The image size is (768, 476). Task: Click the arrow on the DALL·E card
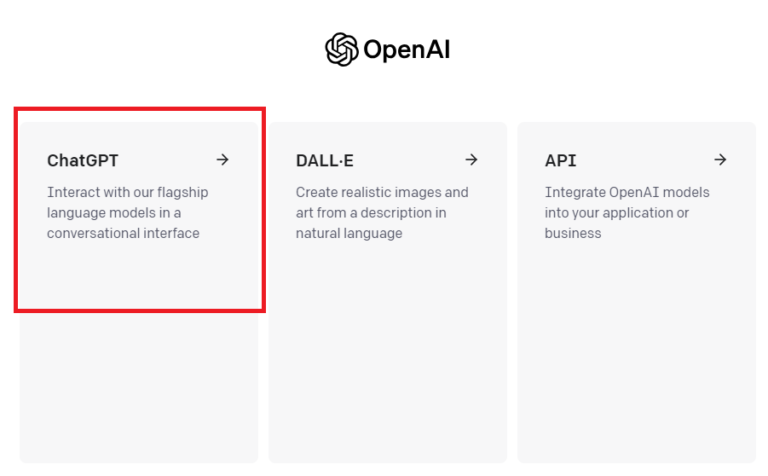tap(471, 160)
